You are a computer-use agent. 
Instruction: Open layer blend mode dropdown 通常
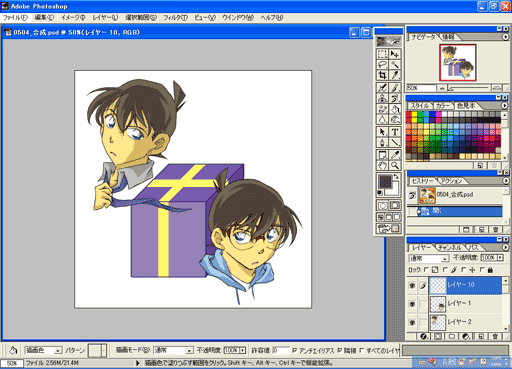tap(429, 258)
